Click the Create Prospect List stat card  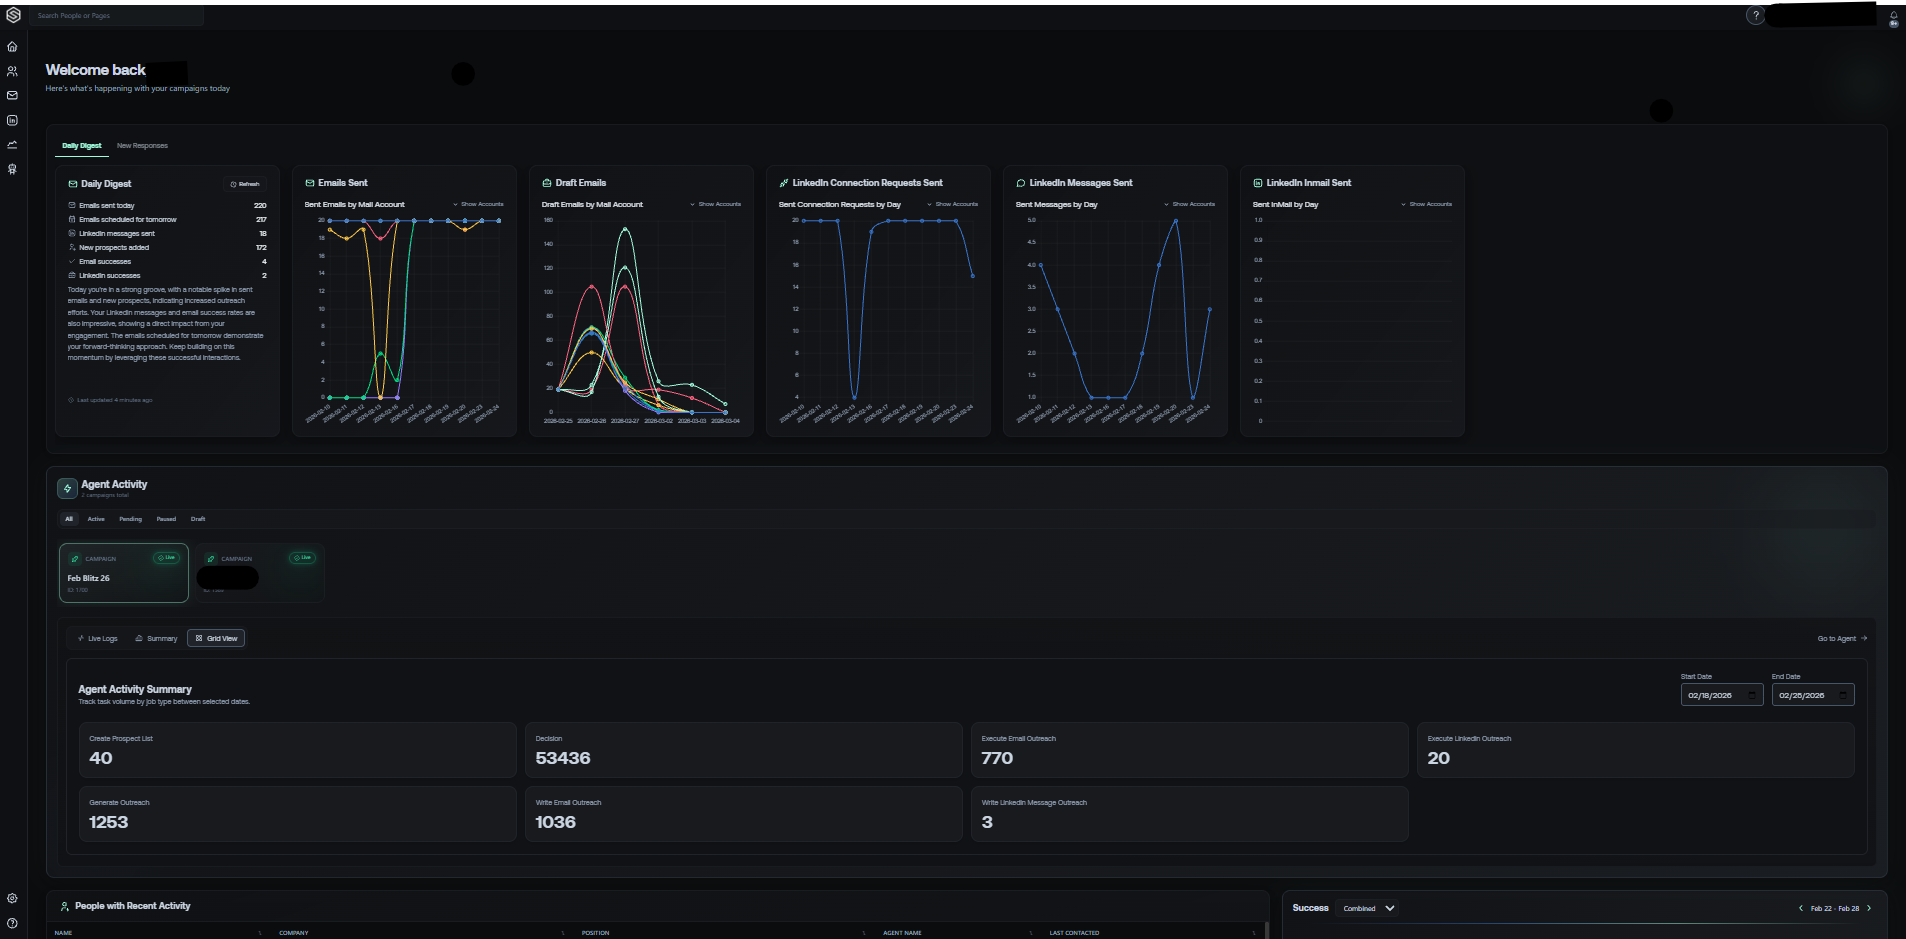(298, 750)
